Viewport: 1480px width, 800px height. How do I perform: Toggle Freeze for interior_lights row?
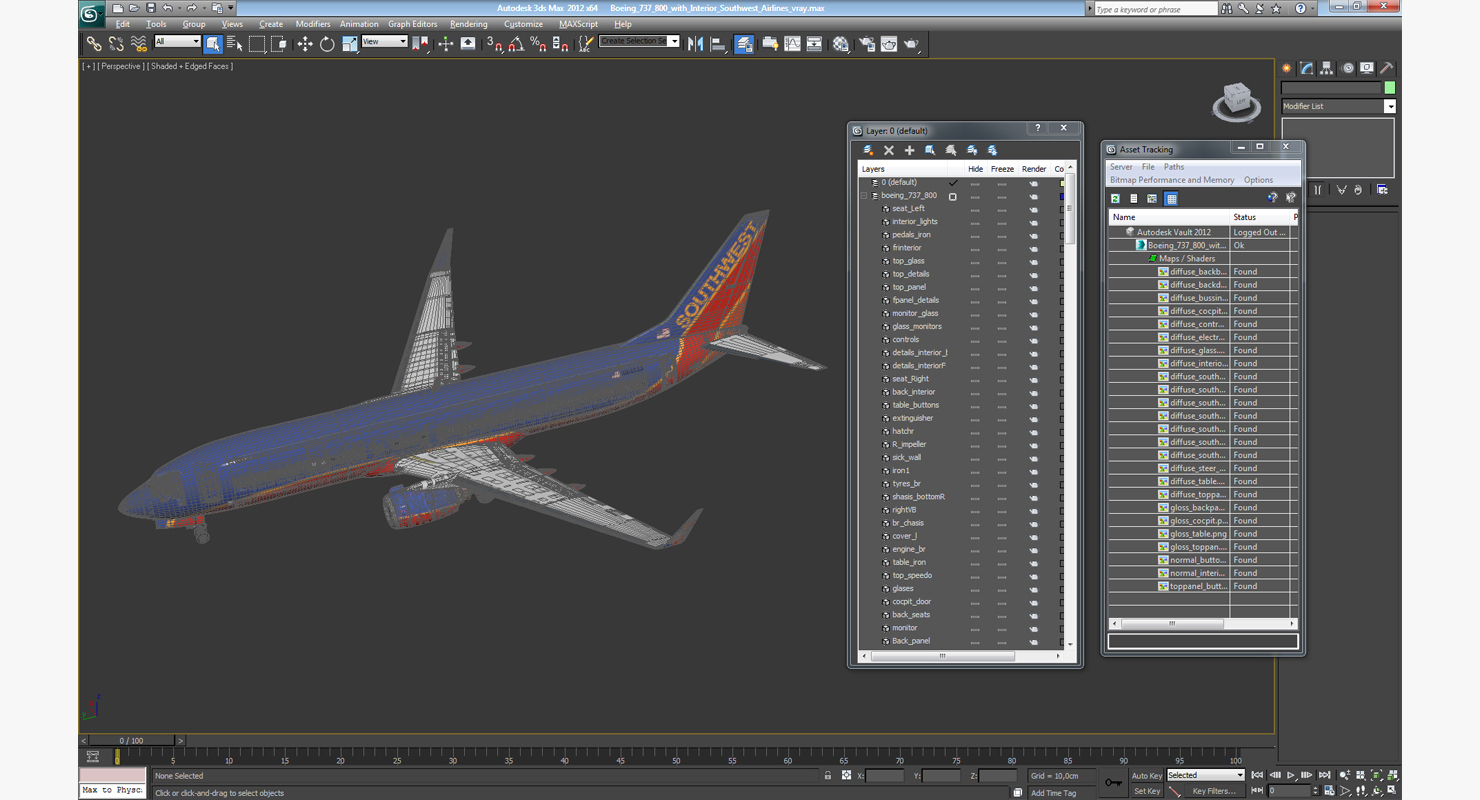(1001, 222)
